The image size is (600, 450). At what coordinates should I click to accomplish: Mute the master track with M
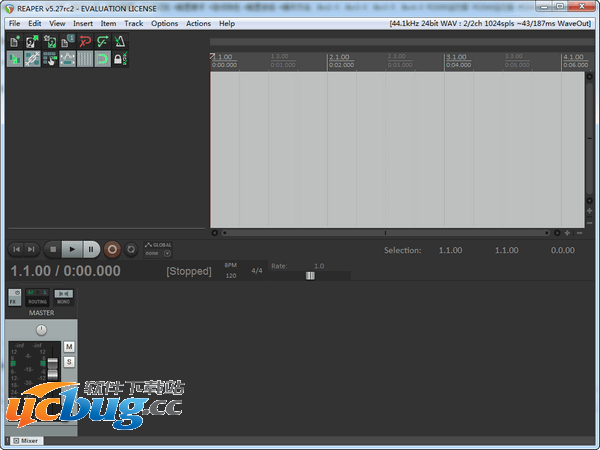[x=69, y=347]
